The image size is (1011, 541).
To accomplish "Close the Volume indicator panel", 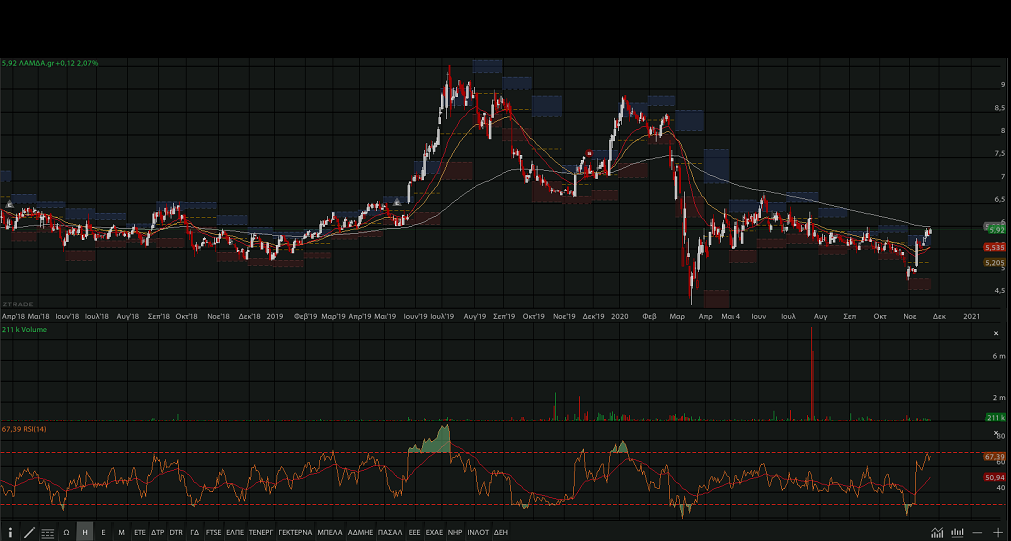I will pyautogui.click(x=995, y=333).
